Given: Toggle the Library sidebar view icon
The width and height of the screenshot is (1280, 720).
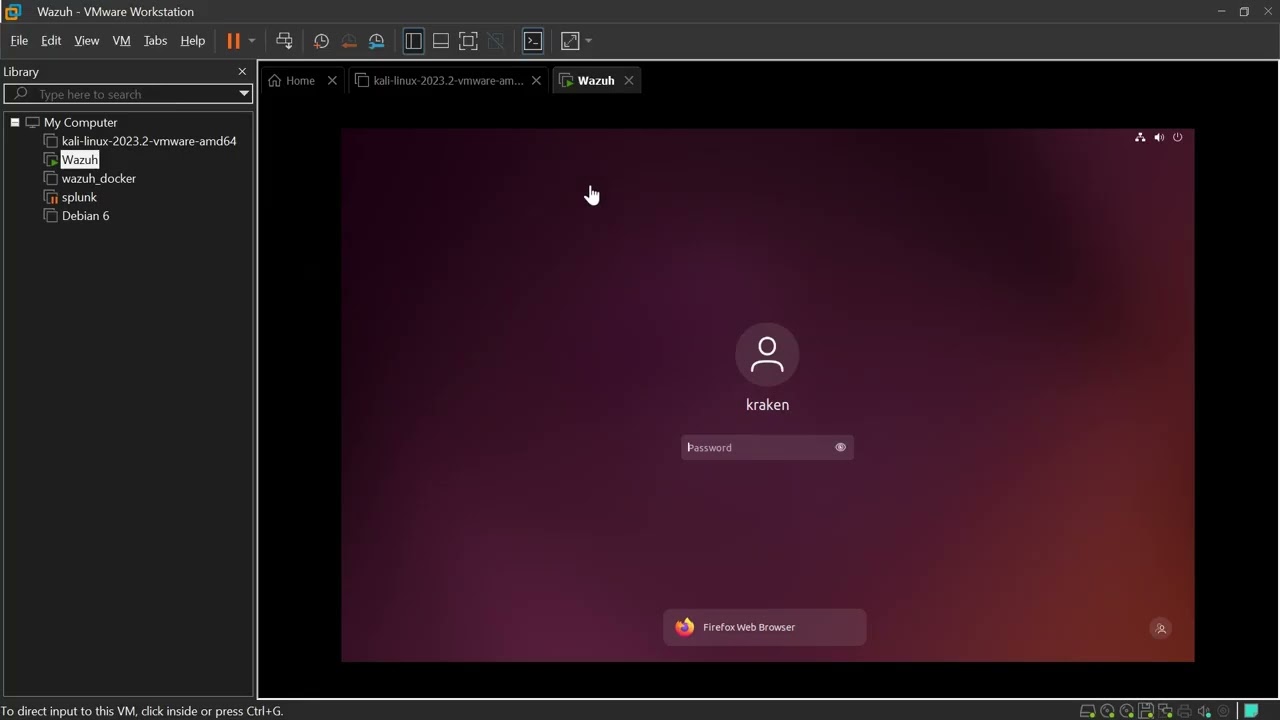Looking at the screenshot, I should [x=413, y=41].
